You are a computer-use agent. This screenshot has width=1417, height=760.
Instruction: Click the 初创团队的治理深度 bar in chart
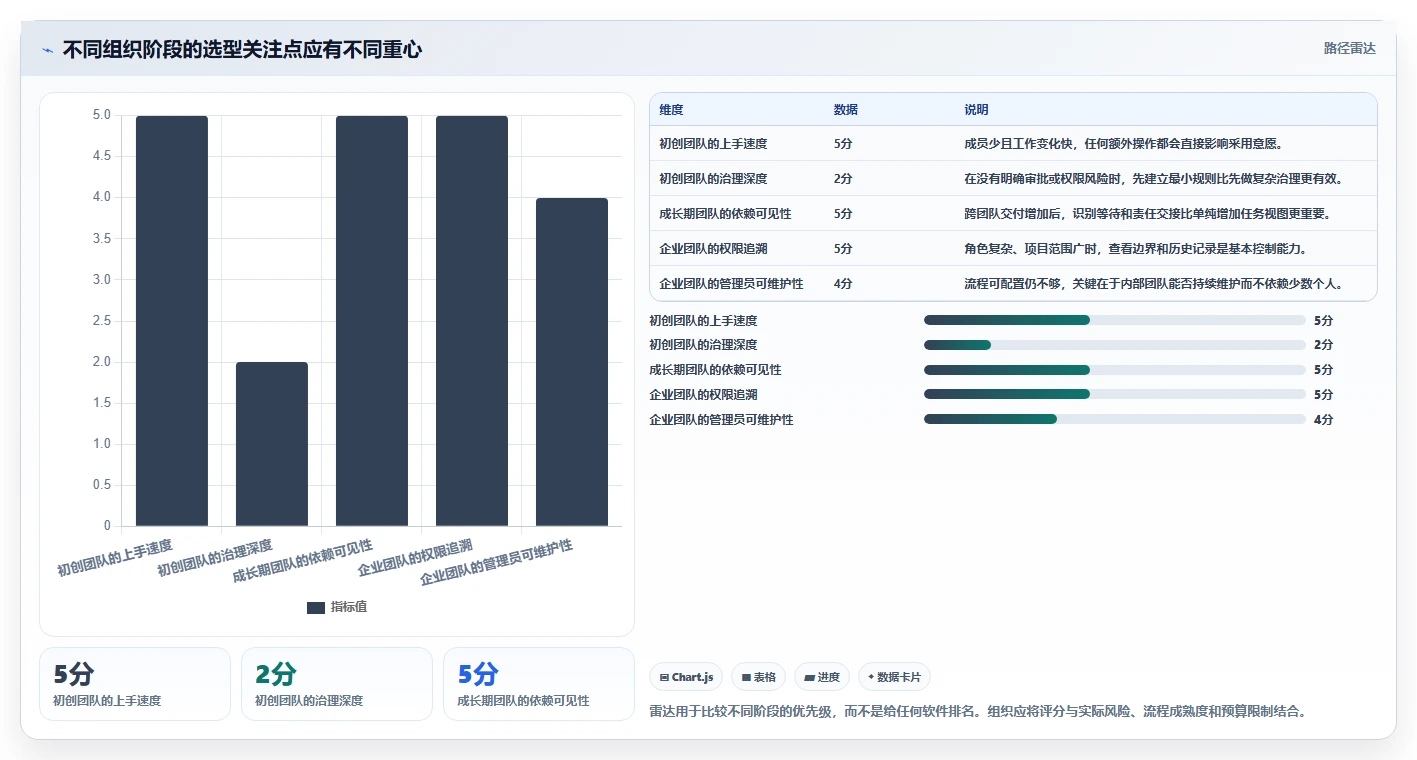point(272,444)
